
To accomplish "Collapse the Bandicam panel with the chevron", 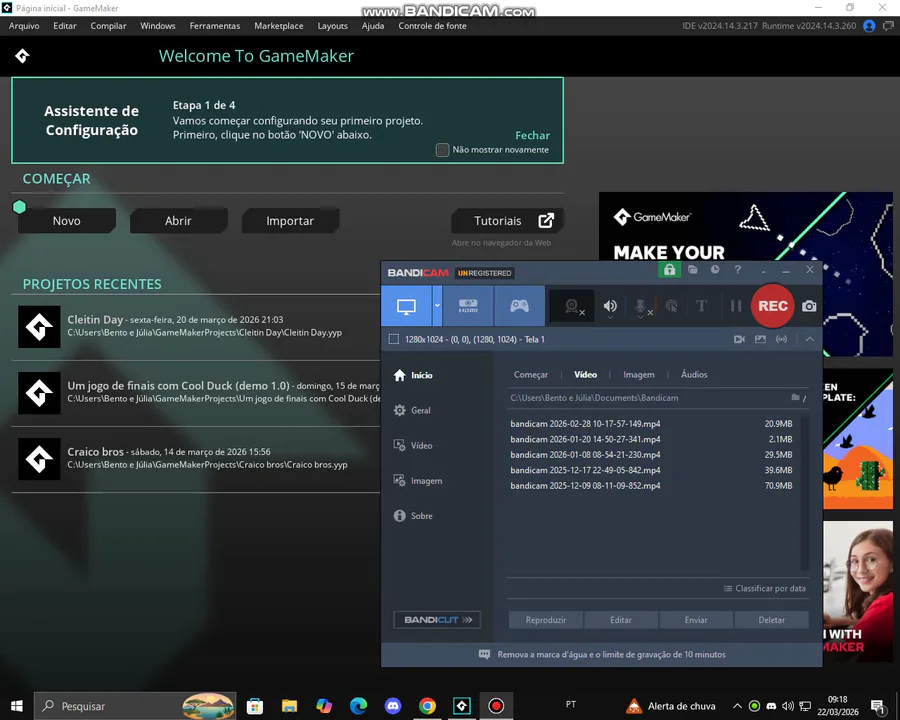I will click(809, 339).
